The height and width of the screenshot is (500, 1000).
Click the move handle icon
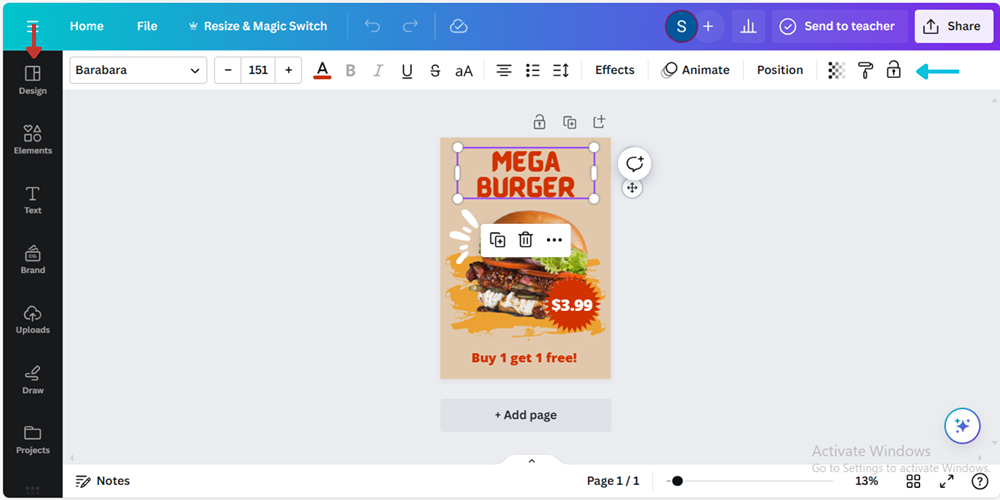(x=632, y=188)
